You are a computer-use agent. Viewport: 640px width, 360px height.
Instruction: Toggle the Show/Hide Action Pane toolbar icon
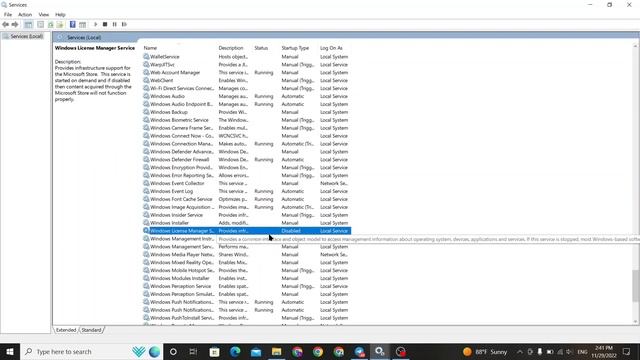point(82,24)
